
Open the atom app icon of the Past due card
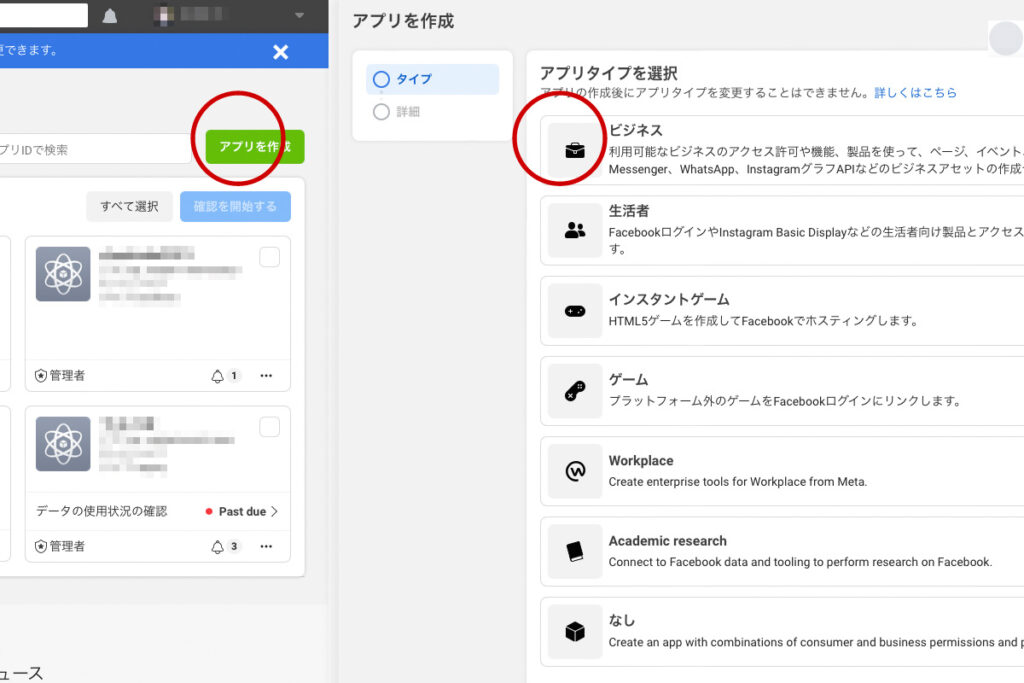pyautogui.click(x=63, y=444)
